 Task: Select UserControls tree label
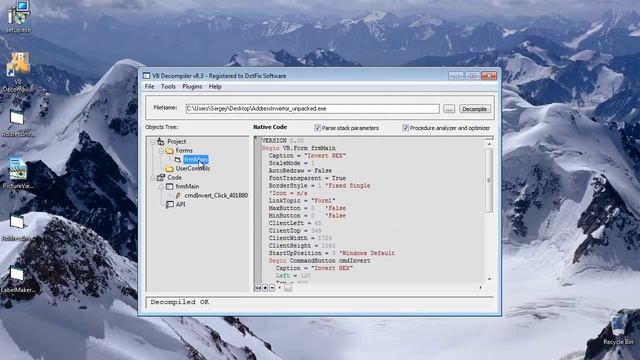click(x=193, y=168)
